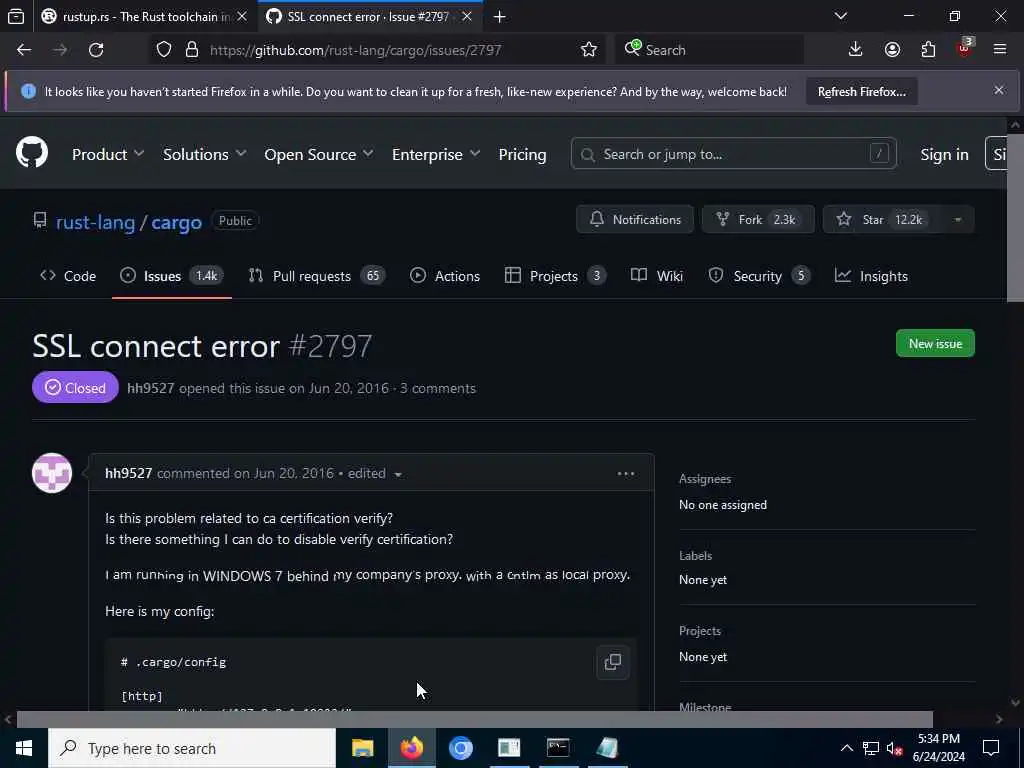Viewport: 1024px width, 768px height.
Task: Click the New issue button
Action: 935,344
